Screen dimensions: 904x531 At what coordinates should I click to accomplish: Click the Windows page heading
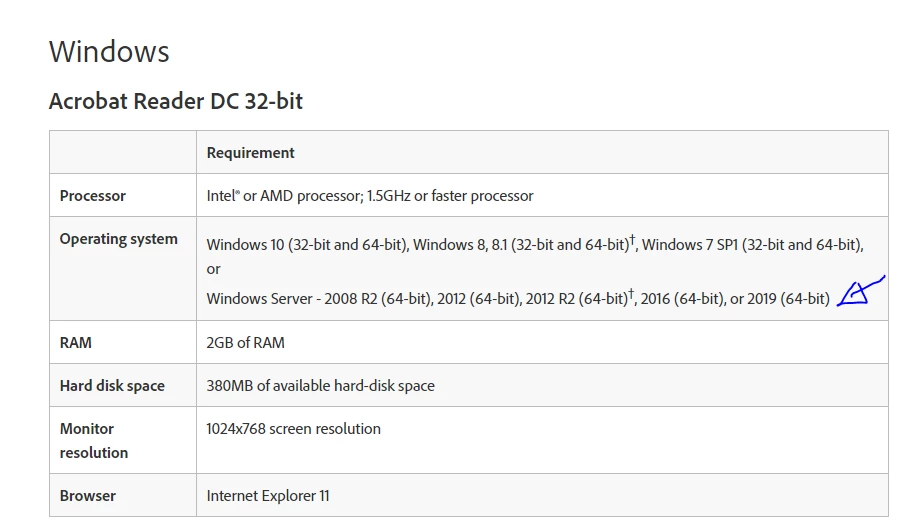(109, 51)
